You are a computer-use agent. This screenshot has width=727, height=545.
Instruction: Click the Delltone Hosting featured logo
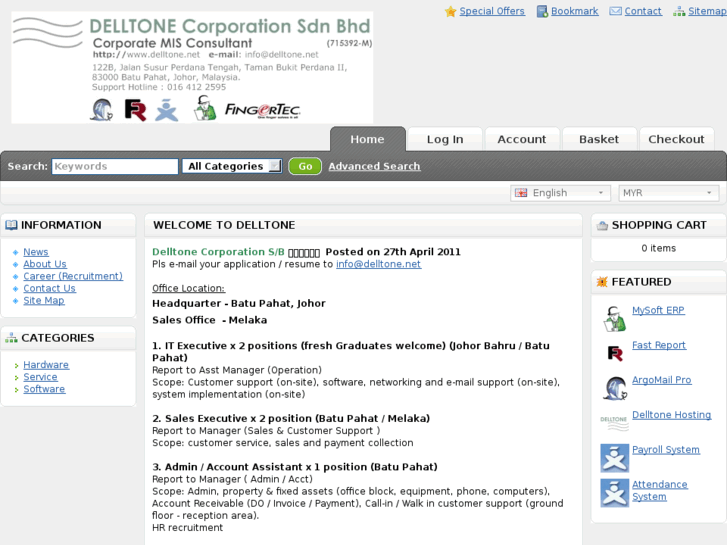click(x=614, y=423)
